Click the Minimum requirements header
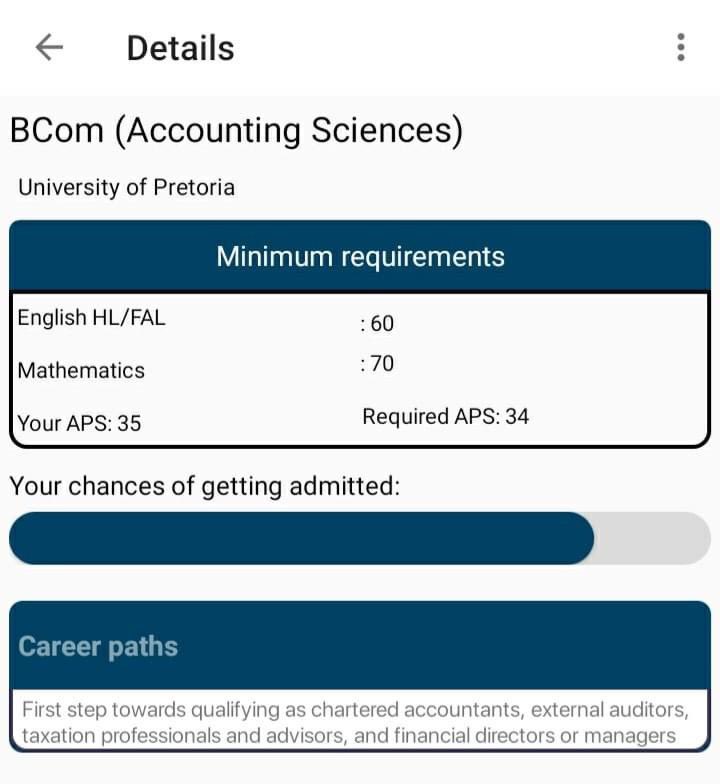This screenshot has width=720, height=784. [x=360, y=256]
